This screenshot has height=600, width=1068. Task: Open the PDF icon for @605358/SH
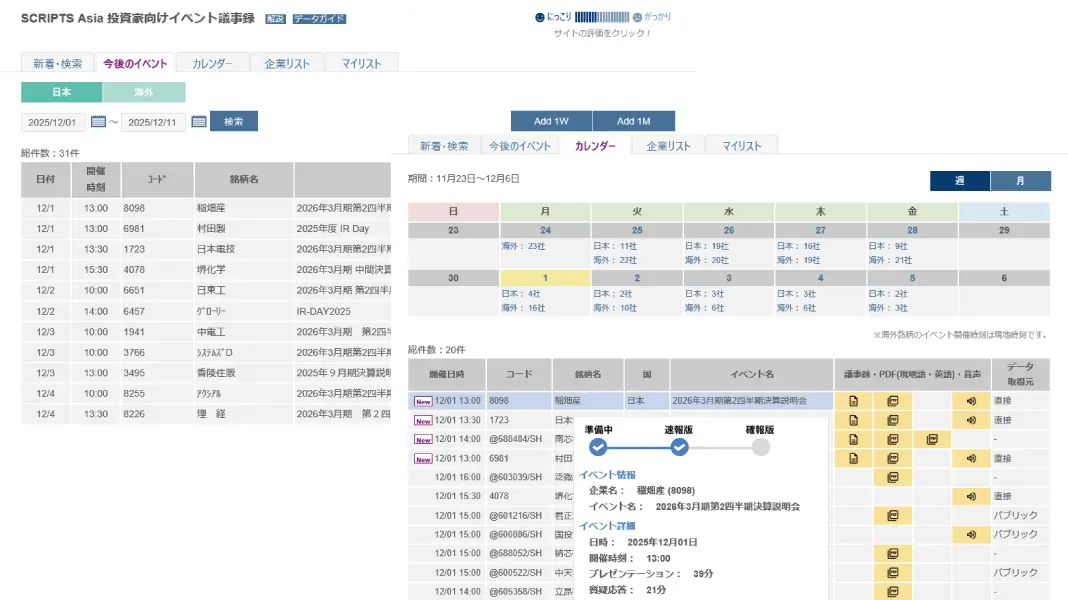pyautogui.click(x=893, y=591)
